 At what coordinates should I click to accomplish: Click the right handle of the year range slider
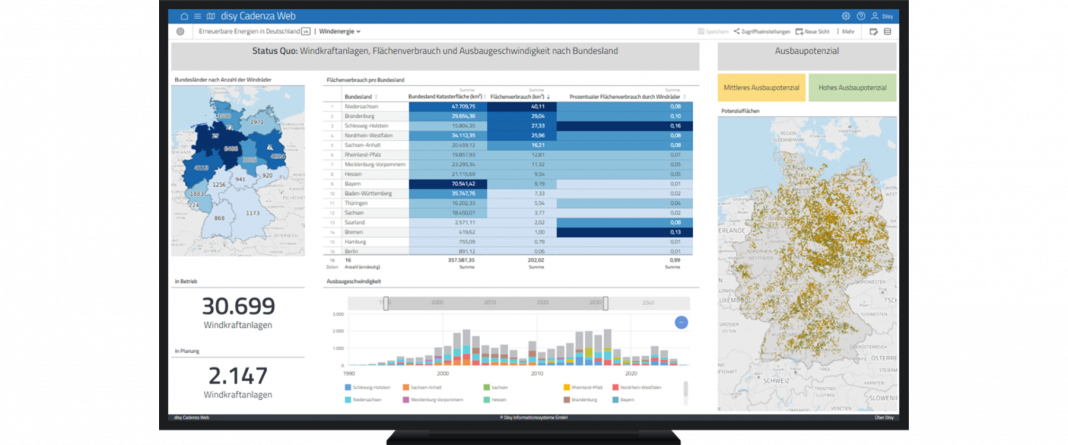[x=606, y=302]
